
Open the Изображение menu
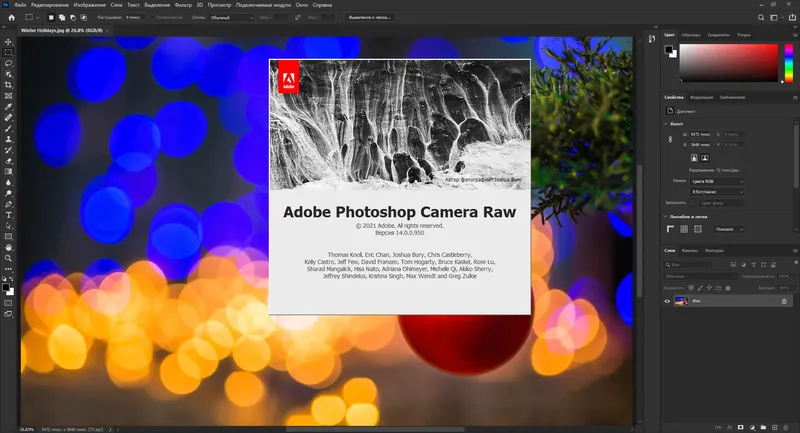[89, 5]
